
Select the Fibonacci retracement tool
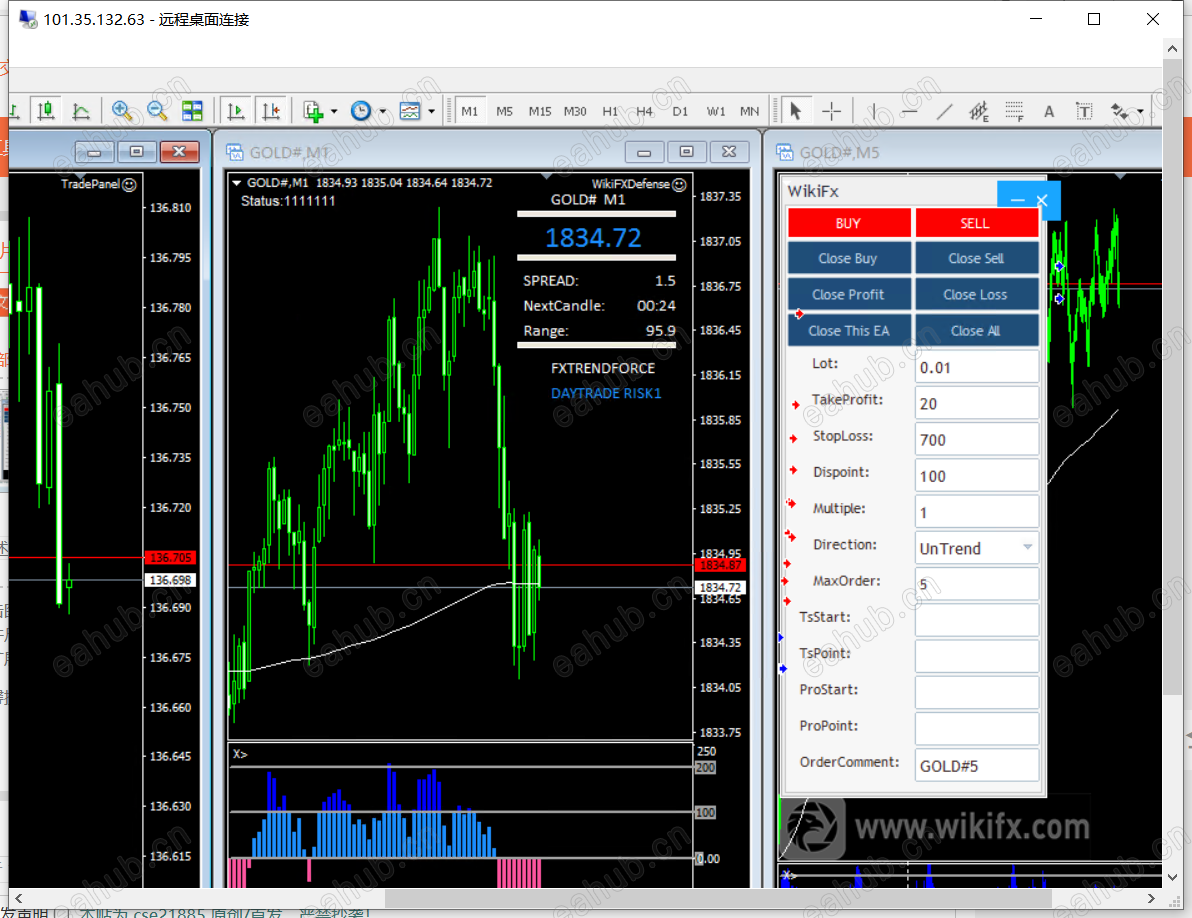pyautogui.click(x=1014, y=111)
